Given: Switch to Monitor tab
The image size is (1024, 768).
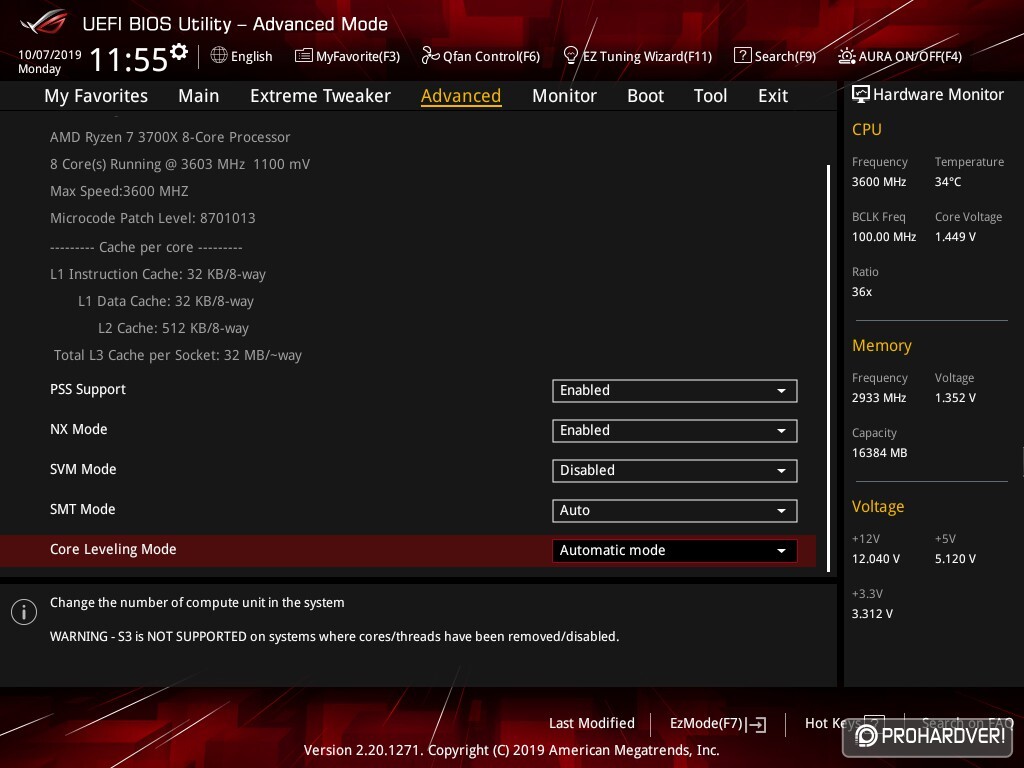Looking at the screenshot, I should tap(564, 96).
